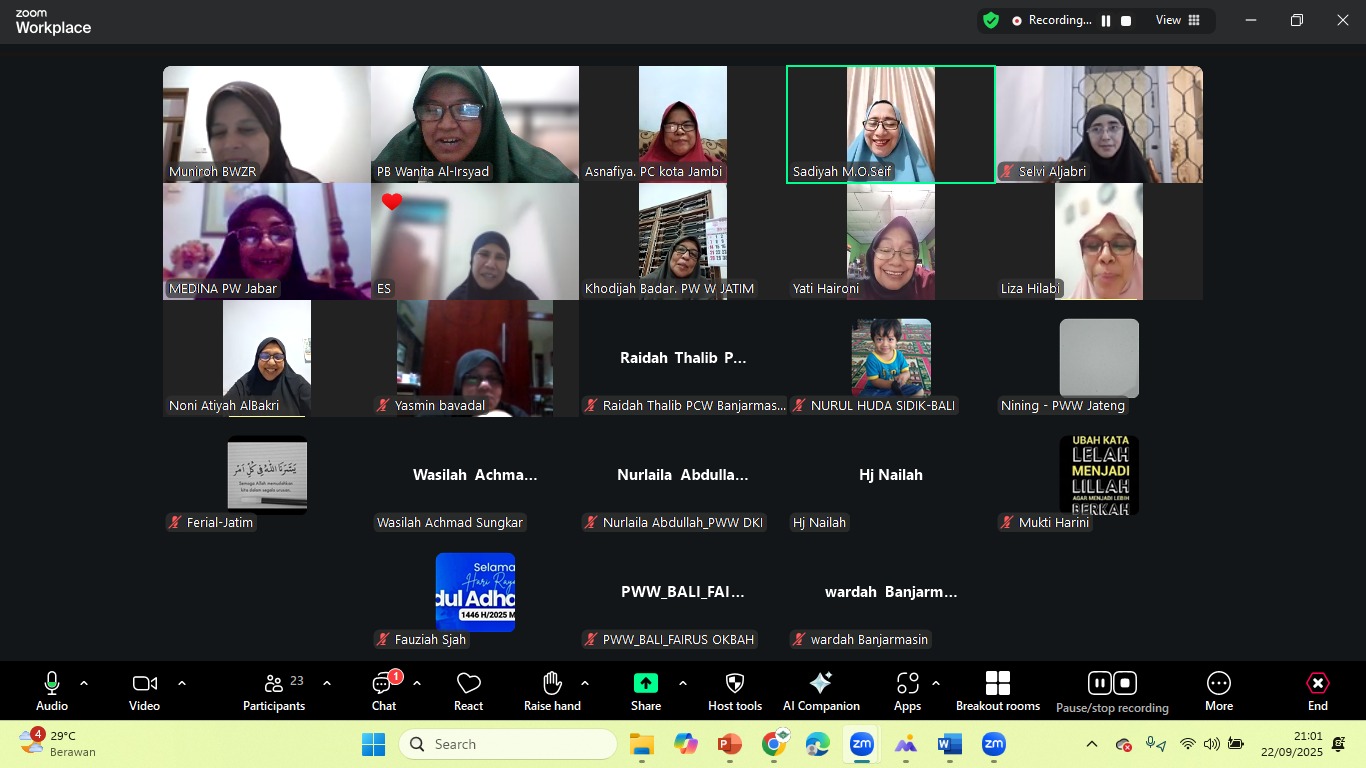Open the Zoom app from the taskbar
The height and width of the screenshot is (768, 1366).
click(x=861, y=744)
